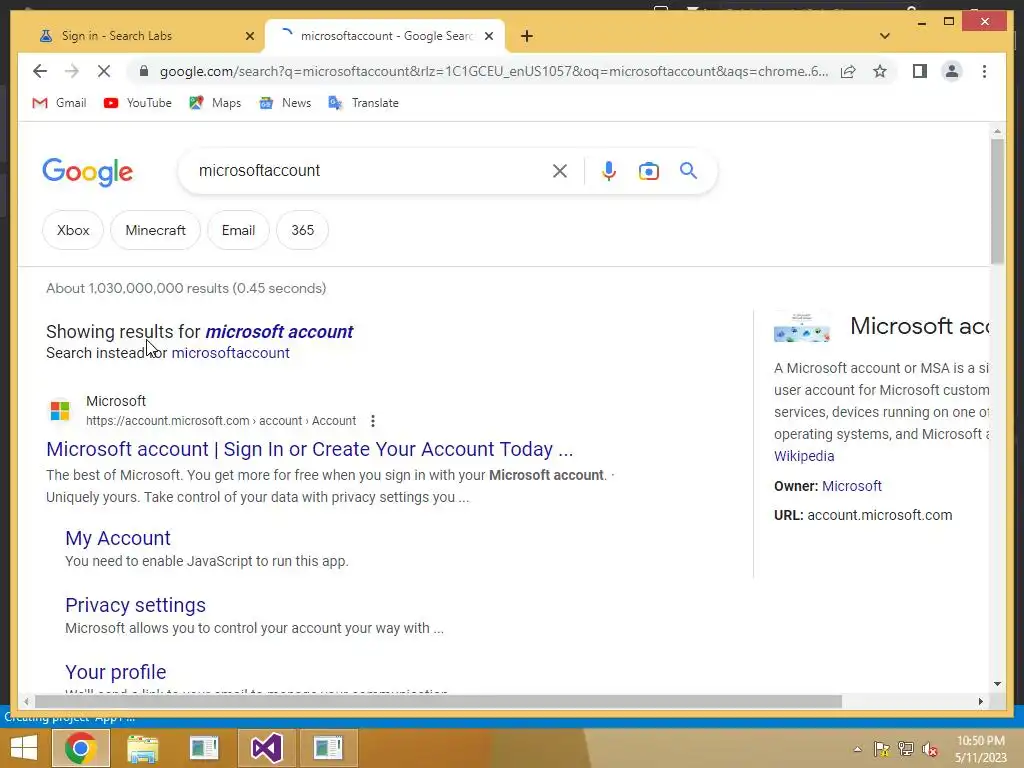This screenshot has height=768, width=1024.
Task: Open Visual Studio from the taskbar
Action: coord(266,748)
